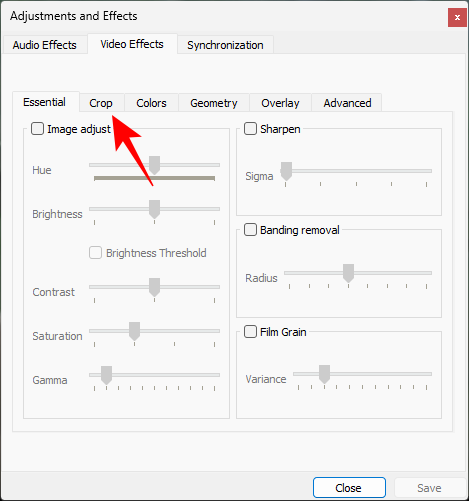Screen dimensions: 469x501
Task: Switch to the Colors tab
Action: (x=151, y=103)
